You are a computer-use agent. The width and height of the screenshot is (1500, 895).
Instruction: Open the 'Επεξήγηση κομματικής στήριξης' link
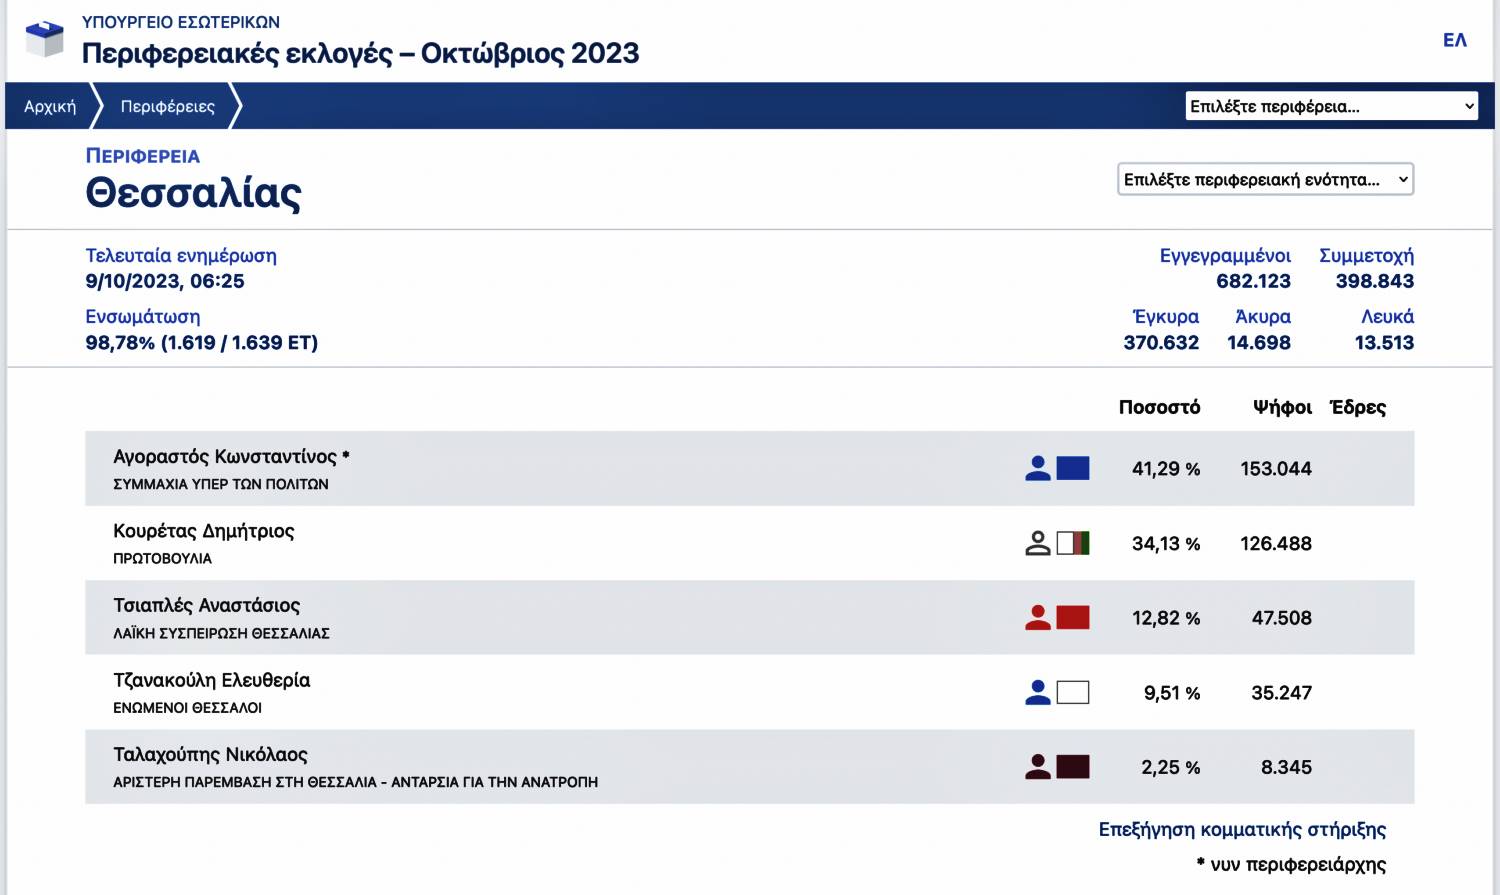[x=1242, y=830]
